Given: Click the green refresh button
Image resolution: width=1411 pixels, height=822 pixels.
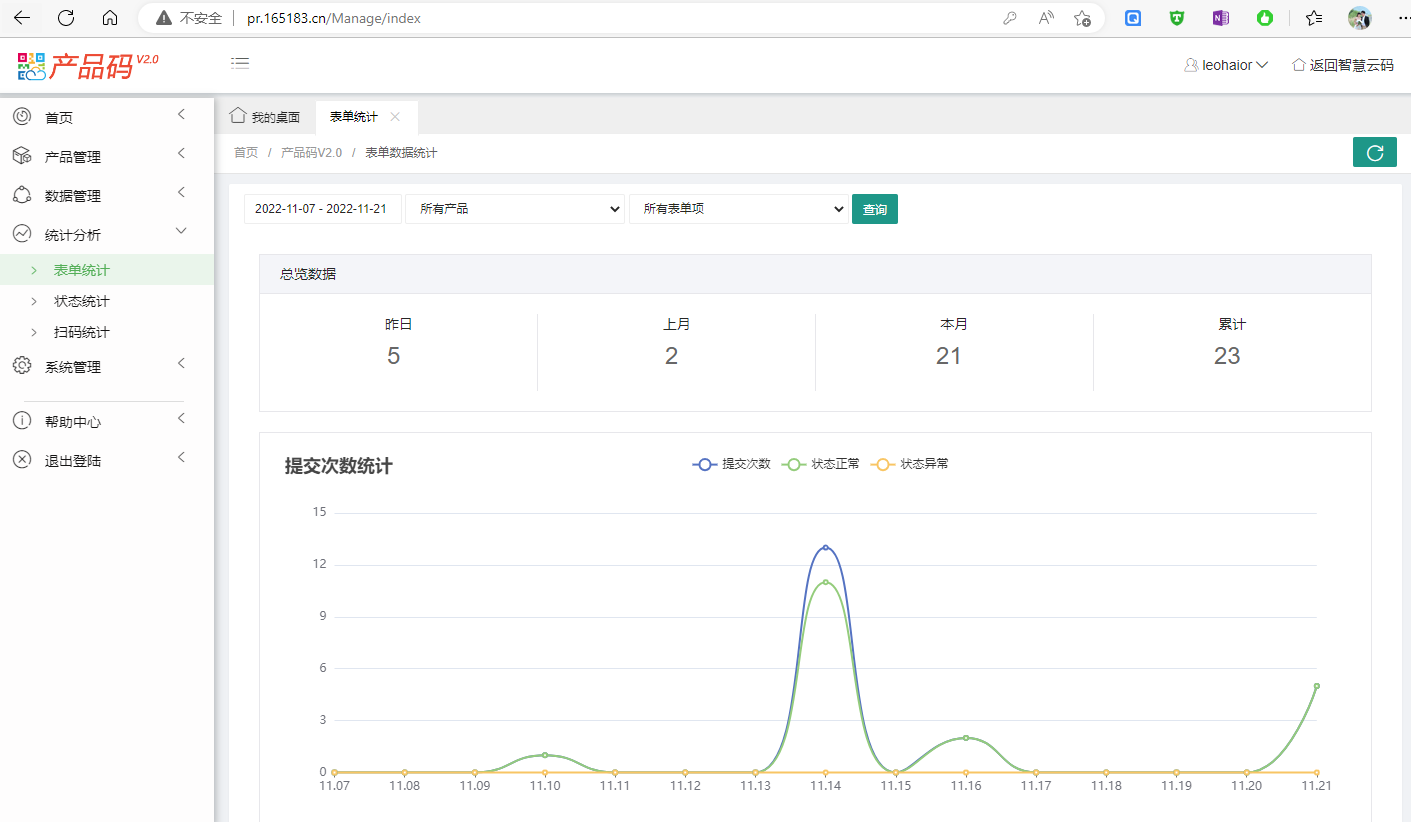Looking at the screenshot, I should point(1374,152).
